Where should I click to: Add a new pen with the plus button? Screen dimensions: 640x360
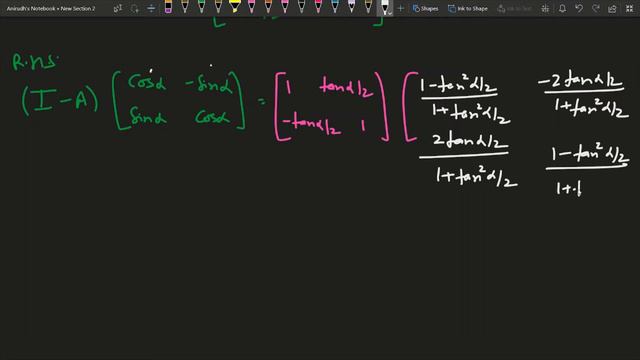[400, 8]
